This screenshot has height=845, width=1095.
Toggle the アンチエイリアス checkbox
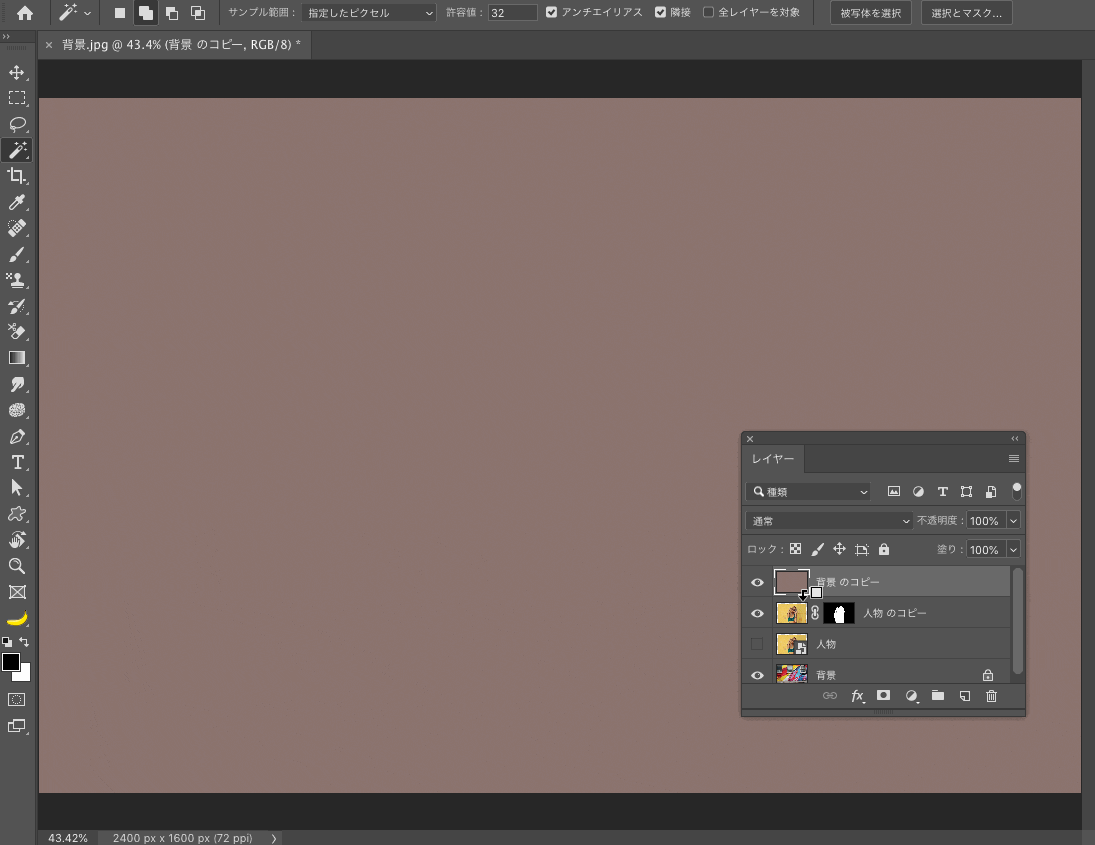tap(552, 12)
